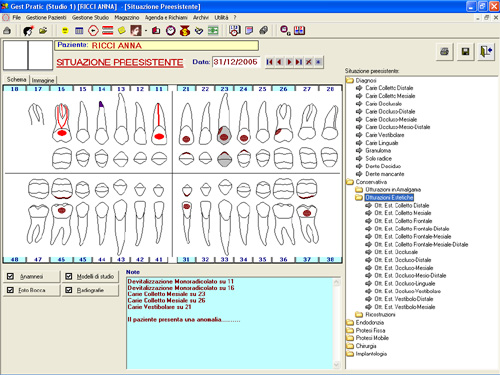Click the blue-red book toolbar icon
The image size is (500, 375).
(x=299, y=31)
